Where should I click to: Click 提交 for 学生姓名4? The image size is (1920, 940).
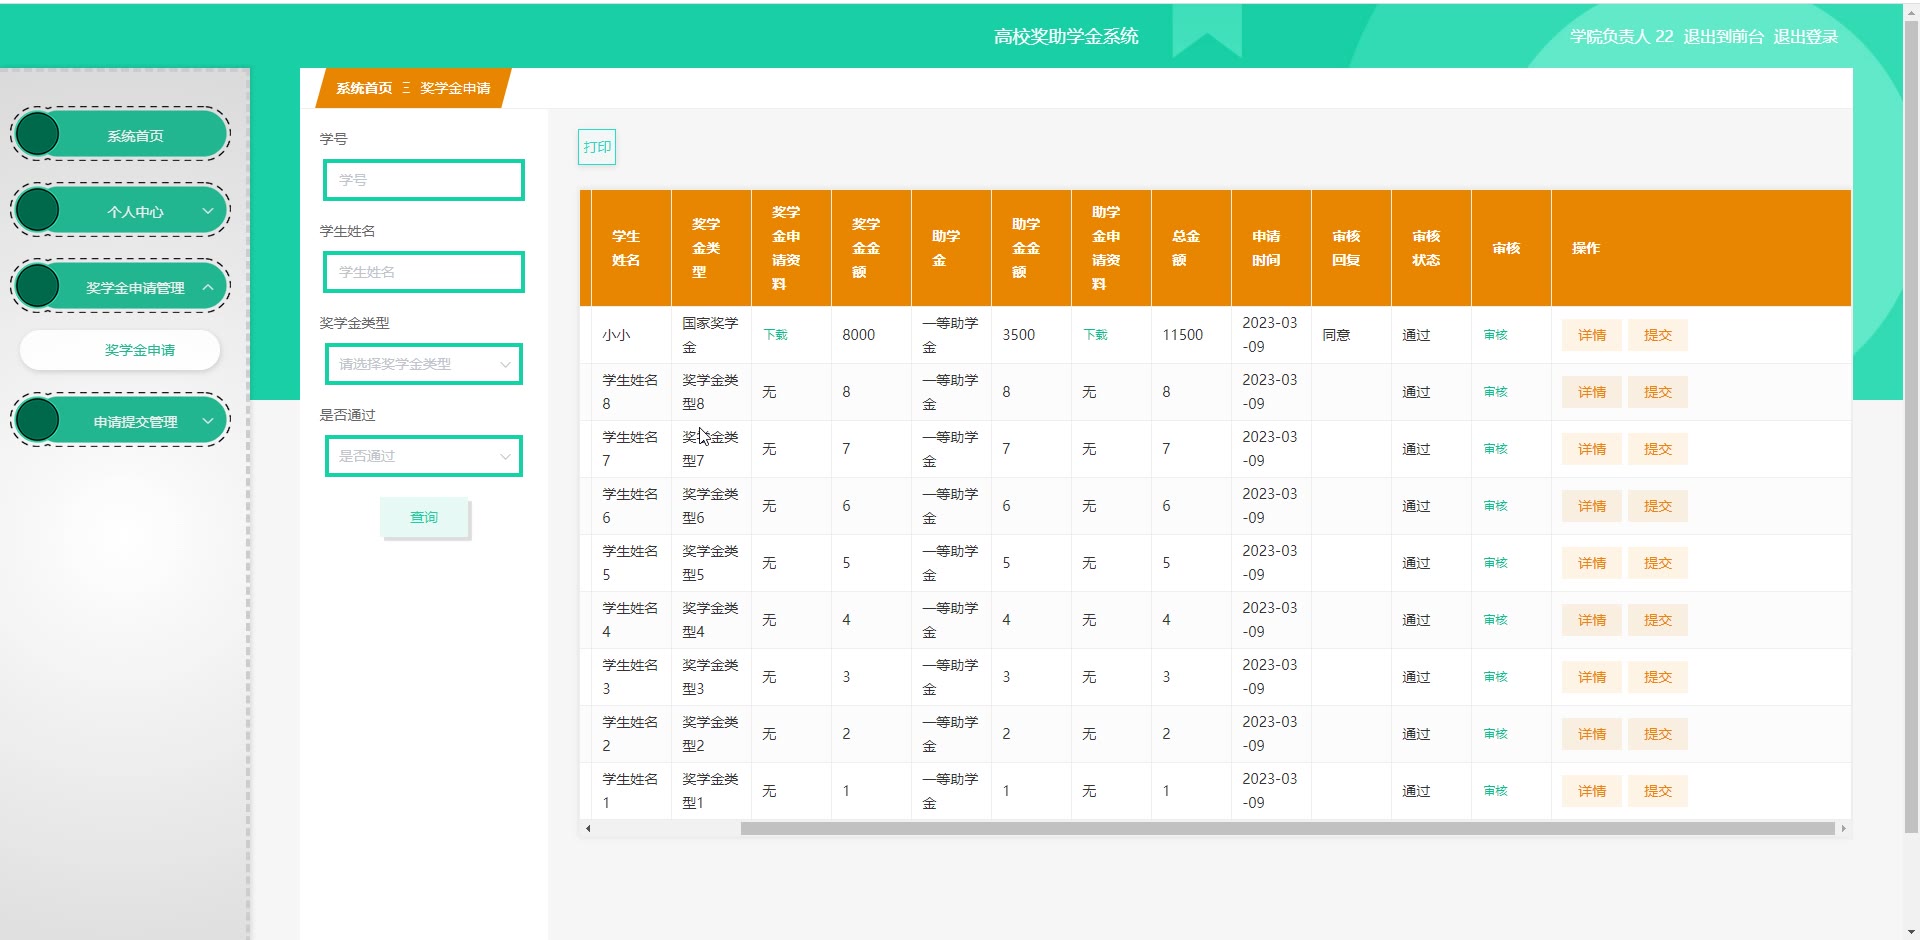coord(1658,620)
